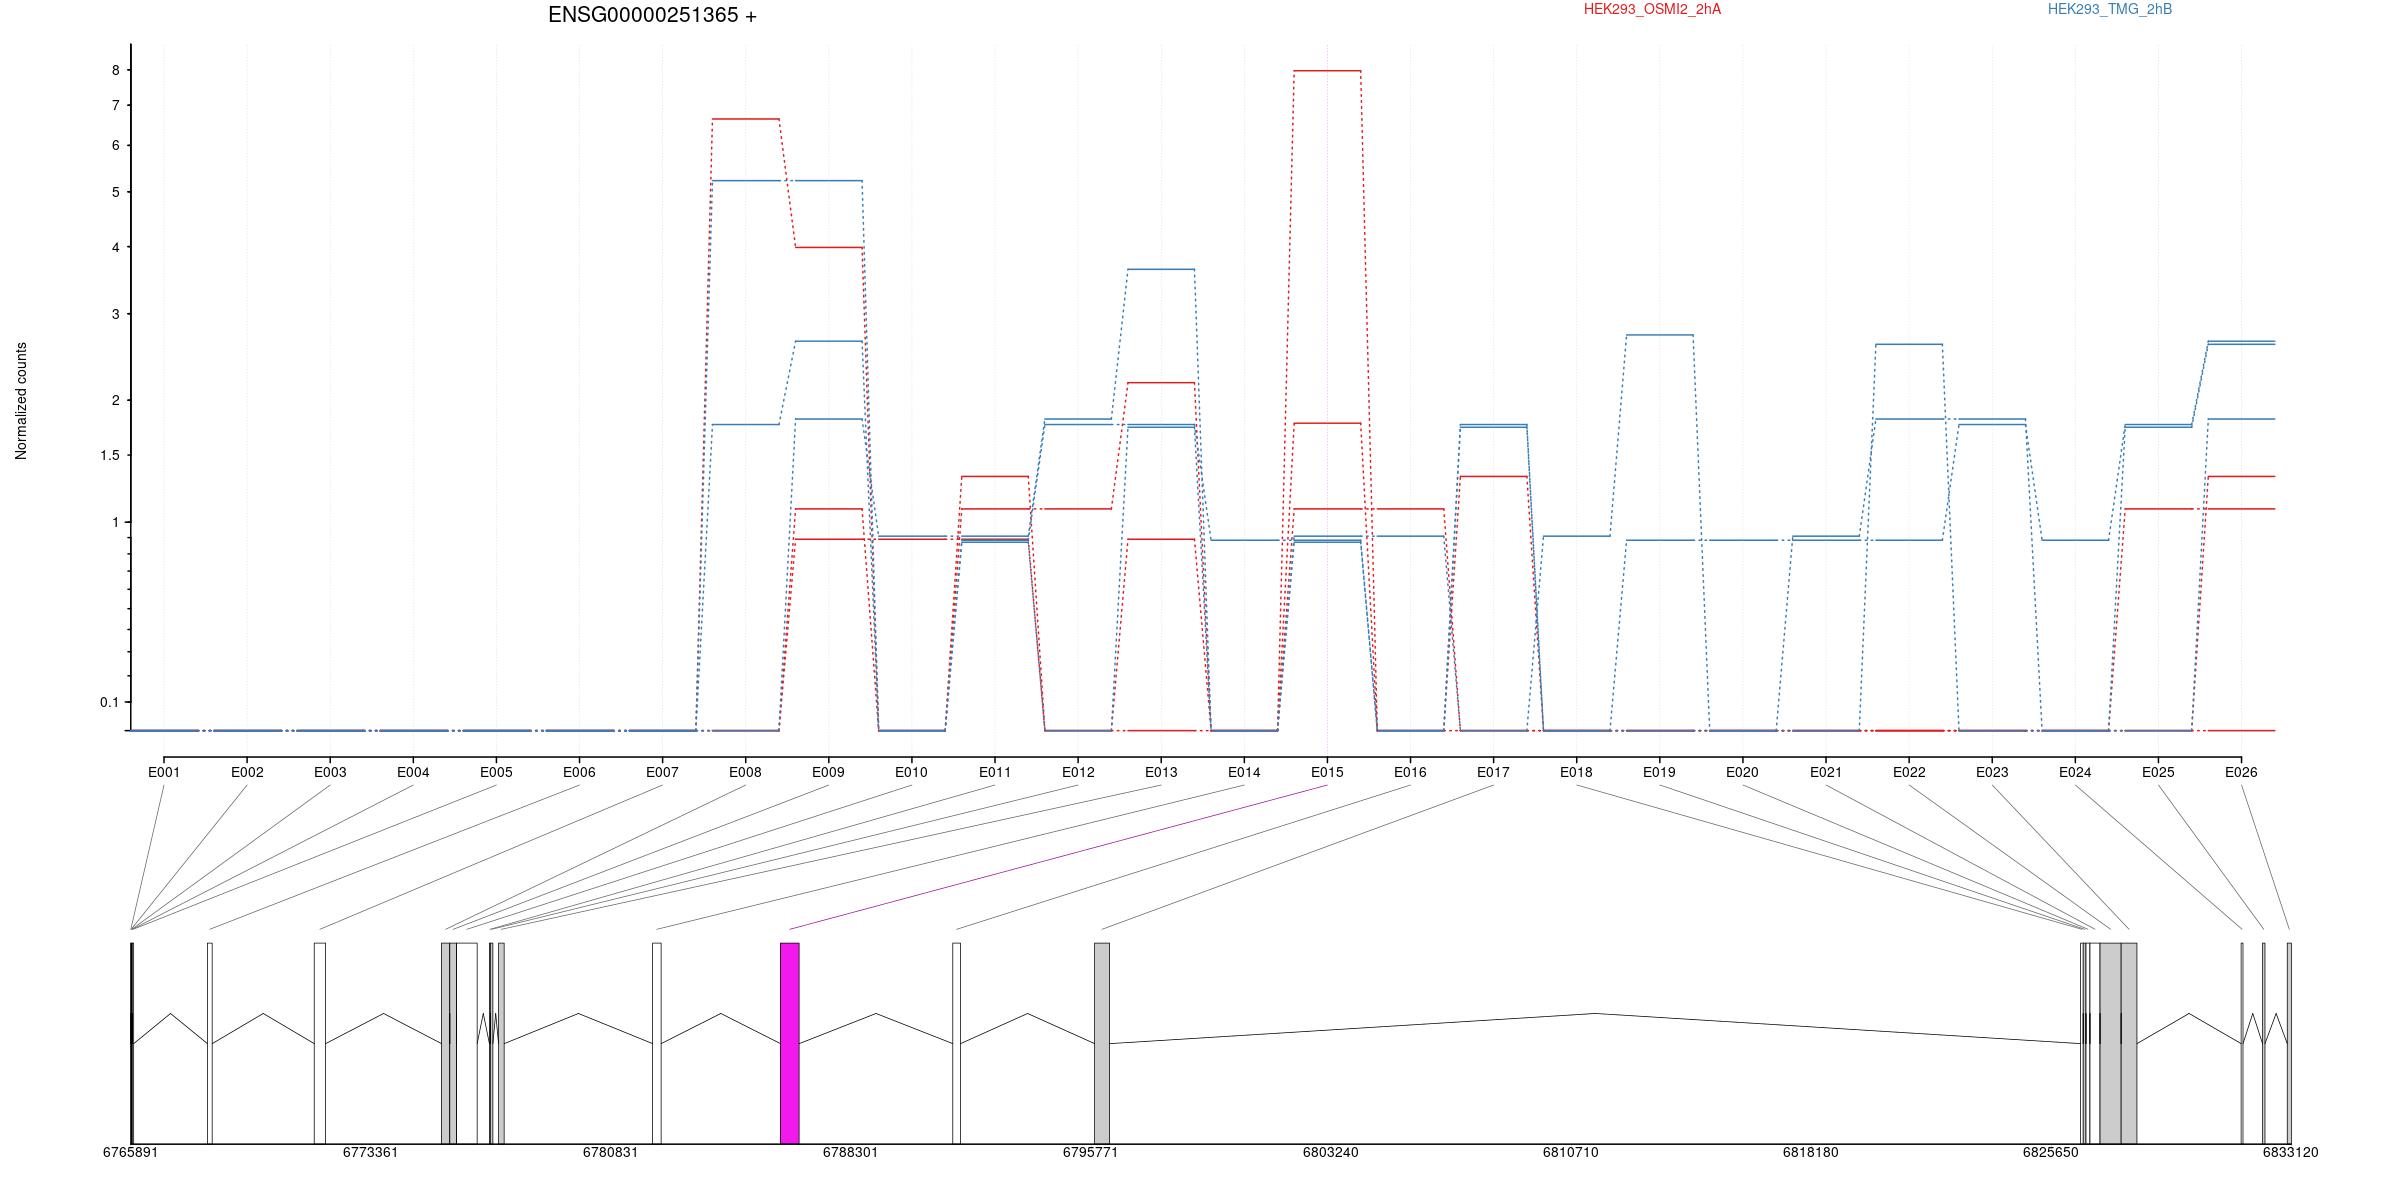Screen dimensions: 2400x1200
Task: Click y-axis tick value 3
Action: tap(116, 314)
